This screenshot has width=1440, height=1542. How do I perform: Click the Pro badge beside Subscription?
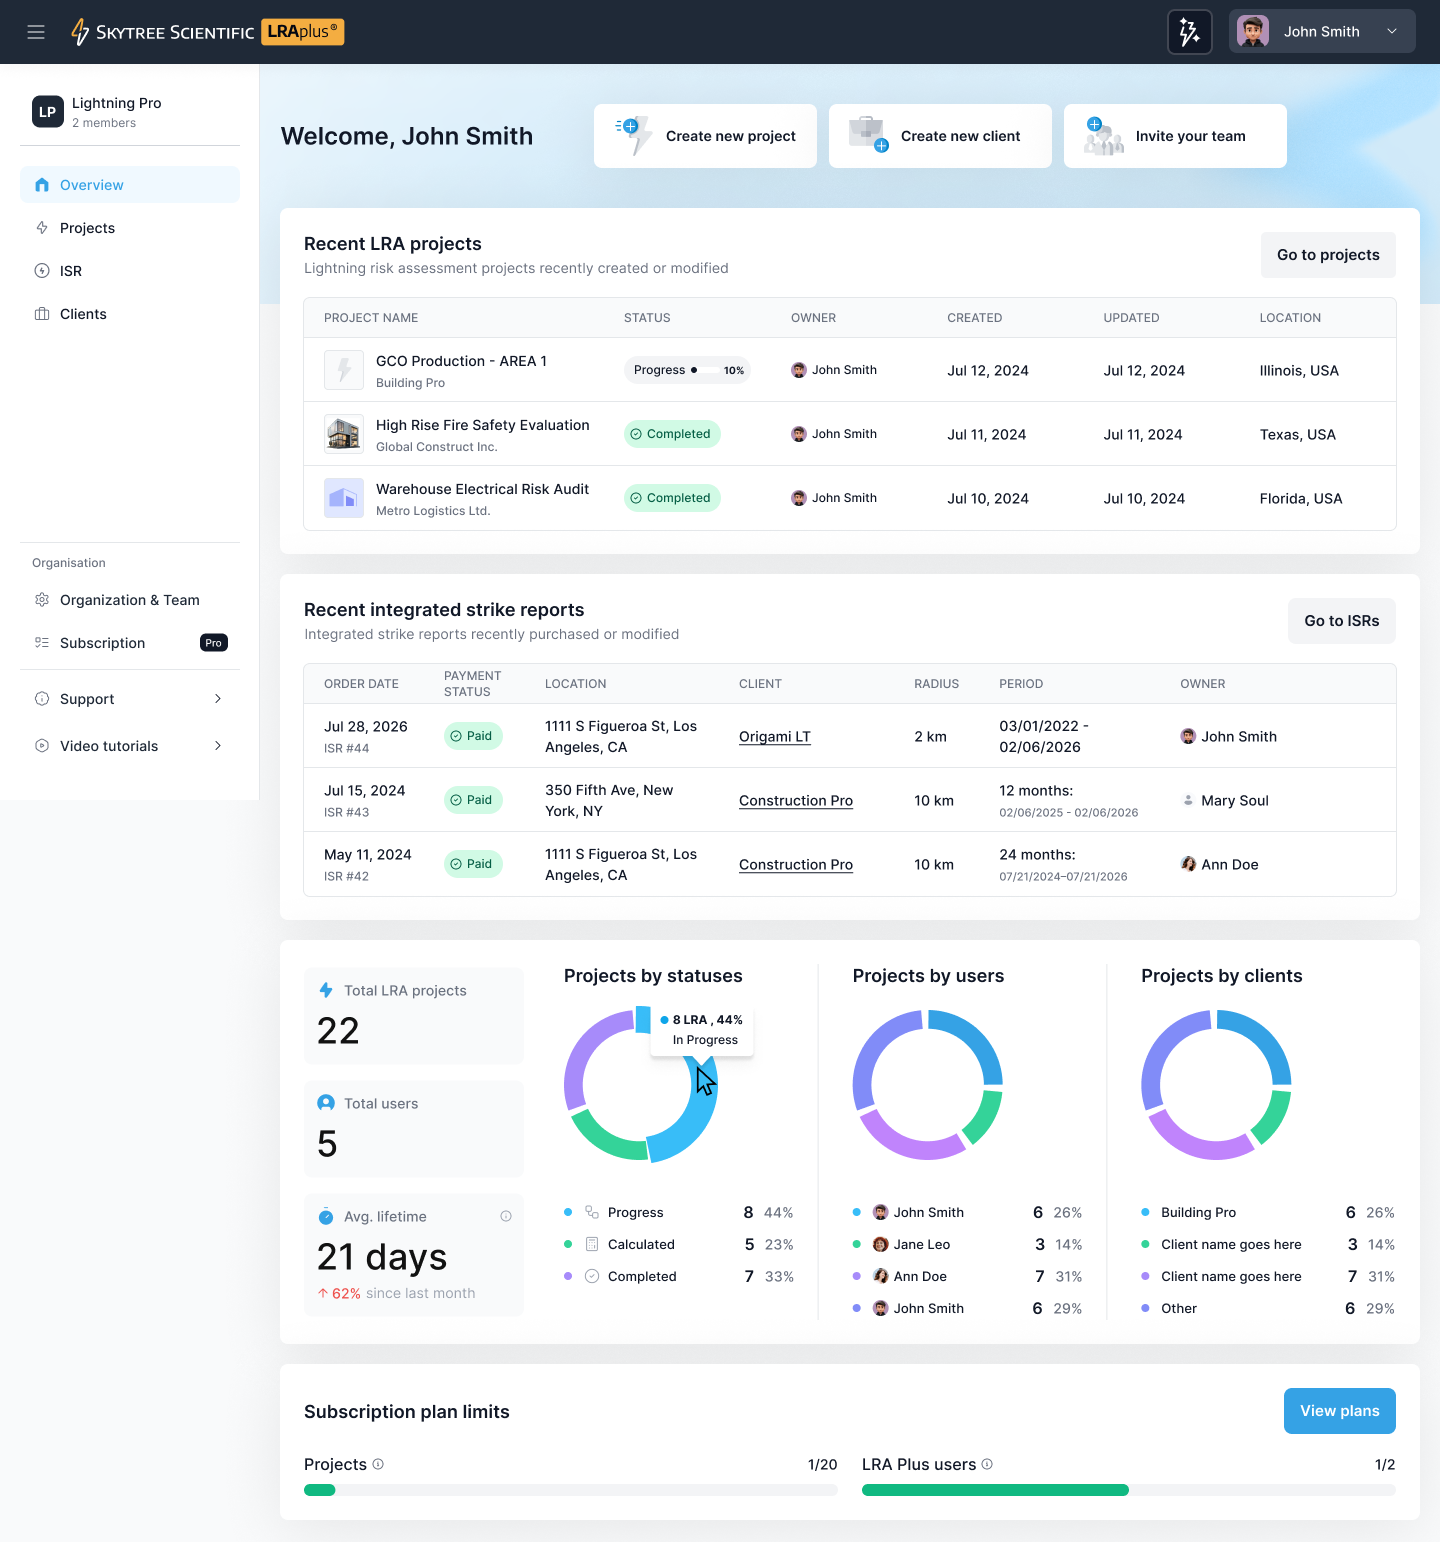tap(214, 643)
